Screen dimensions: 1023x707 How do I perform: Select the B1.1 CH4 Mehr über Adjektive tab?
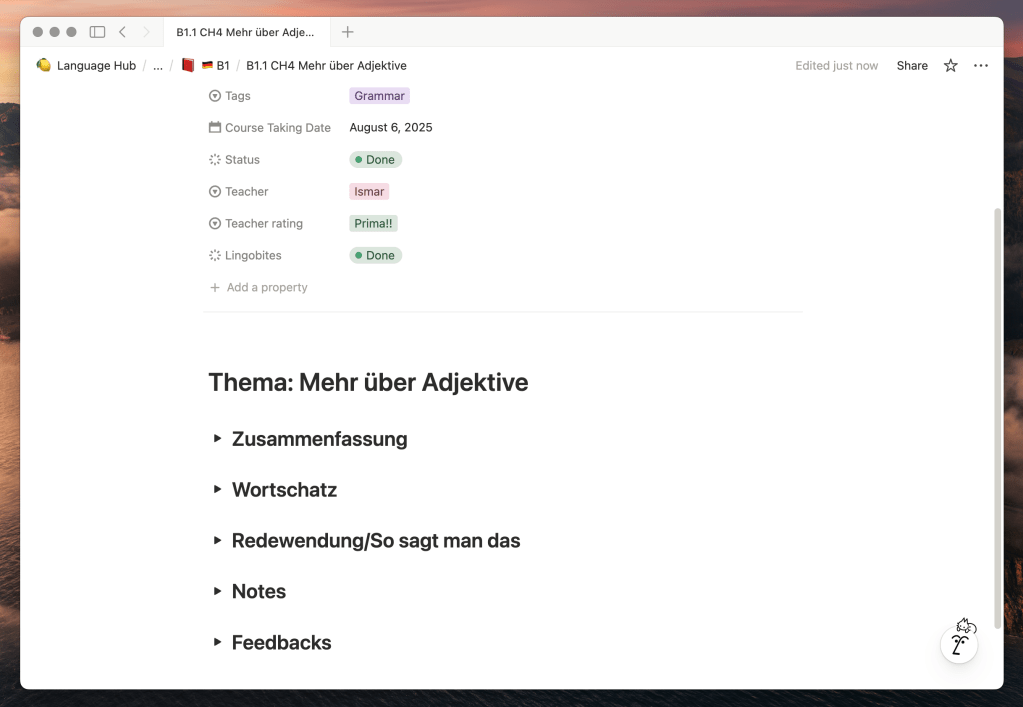[245, 32]
